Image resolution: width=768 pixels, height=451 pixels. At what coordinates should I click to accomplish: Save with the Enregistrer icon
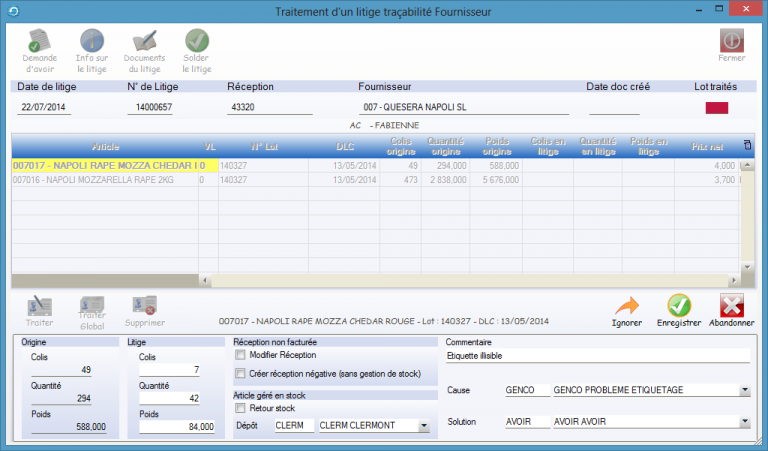(679, 304)
